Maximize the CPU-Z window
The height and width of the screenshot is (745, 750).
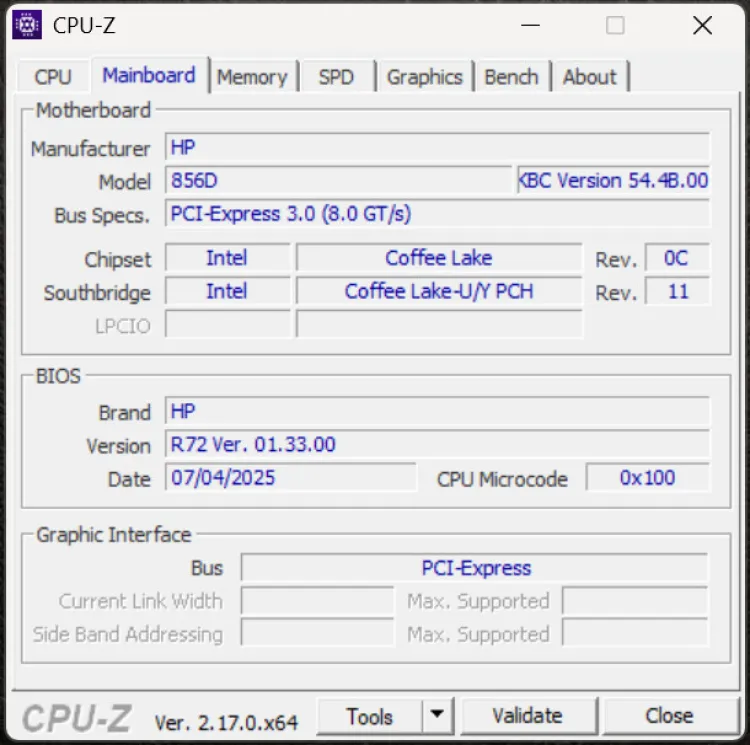click(615, 26)
